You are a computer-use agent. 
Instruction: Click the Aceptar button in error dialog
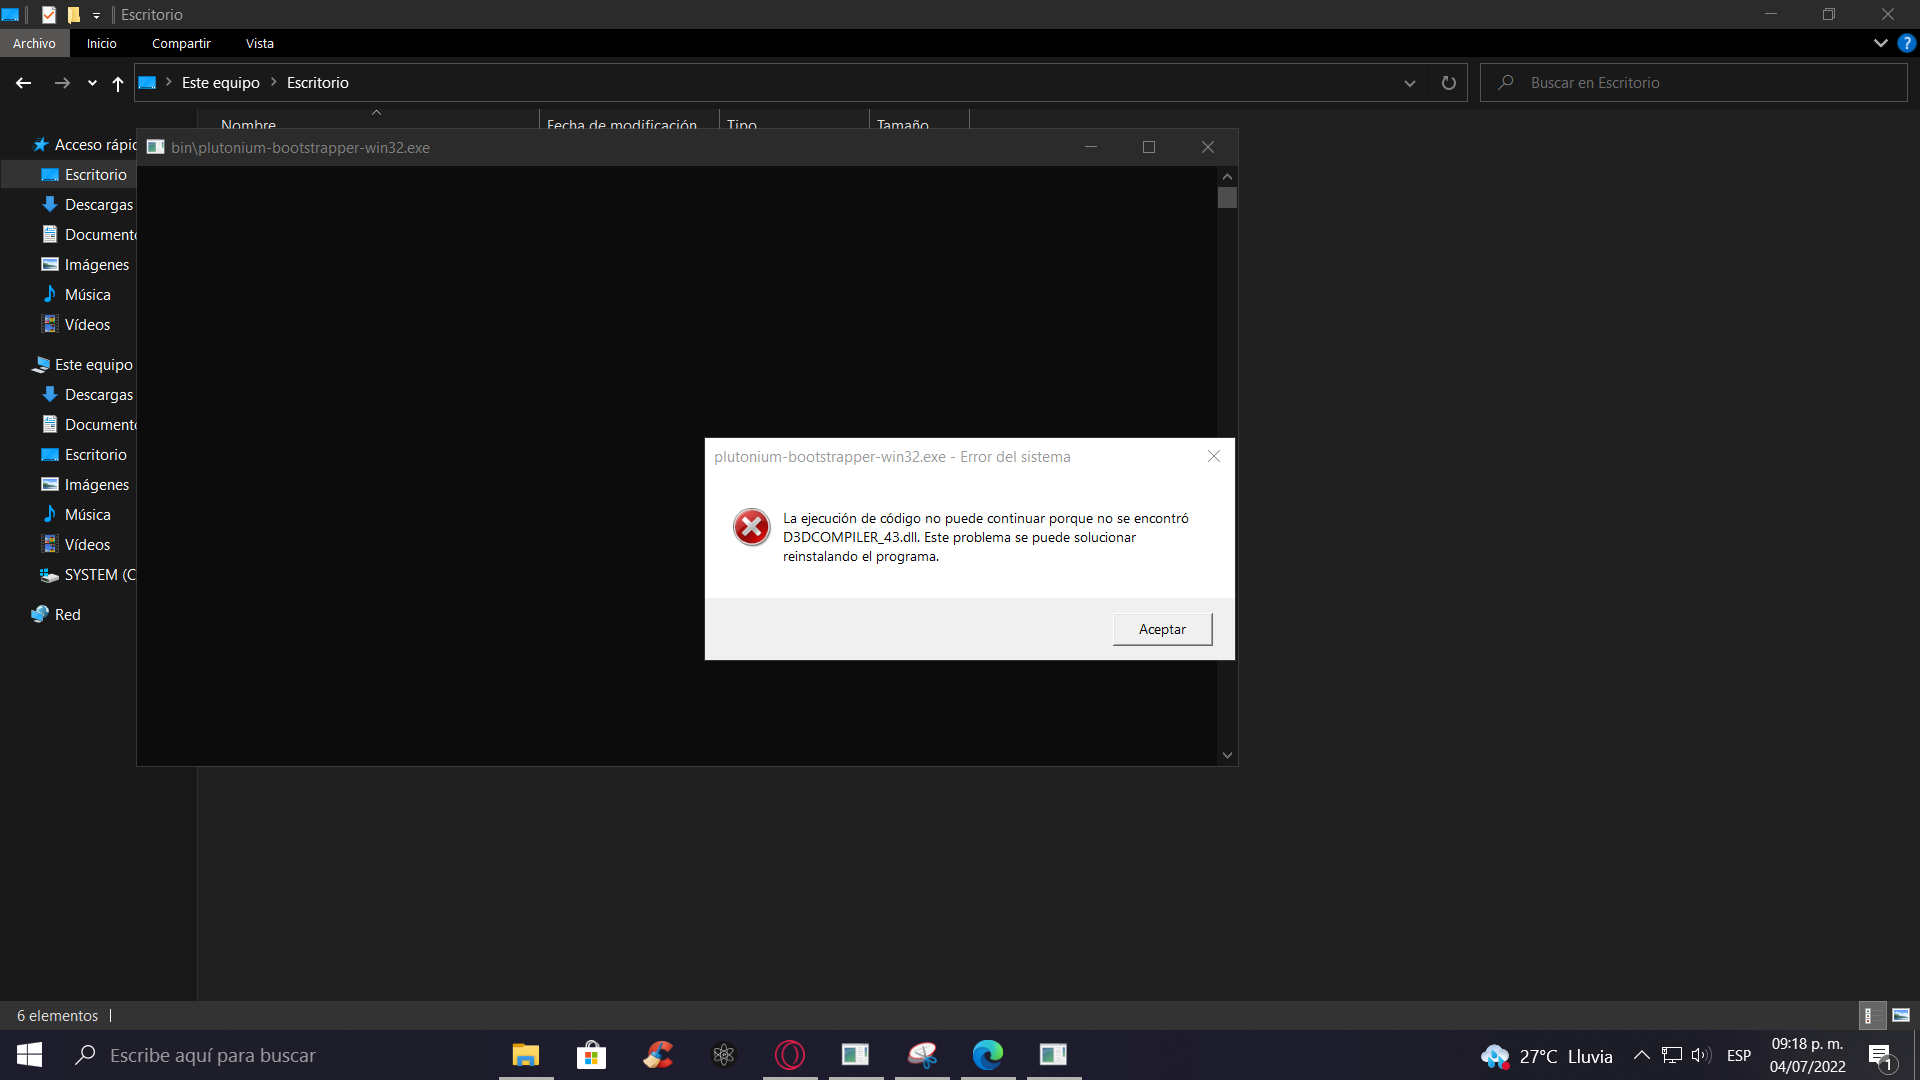coord(1162,629)
